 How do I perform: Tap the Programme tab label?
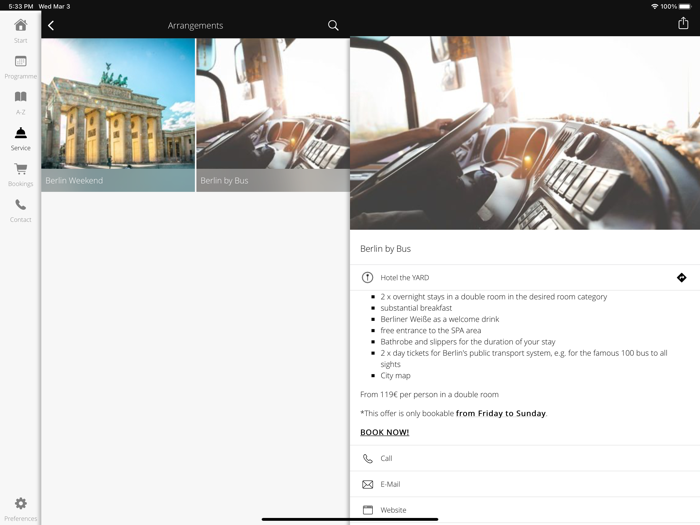tap(21, 76)
